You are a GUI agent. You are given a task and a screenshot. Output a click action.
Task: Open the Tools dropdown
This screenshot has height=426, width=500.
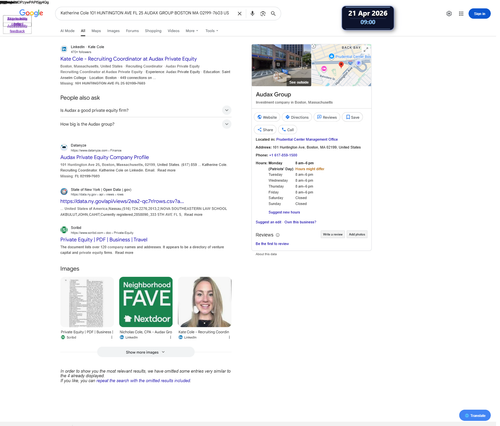212,31
